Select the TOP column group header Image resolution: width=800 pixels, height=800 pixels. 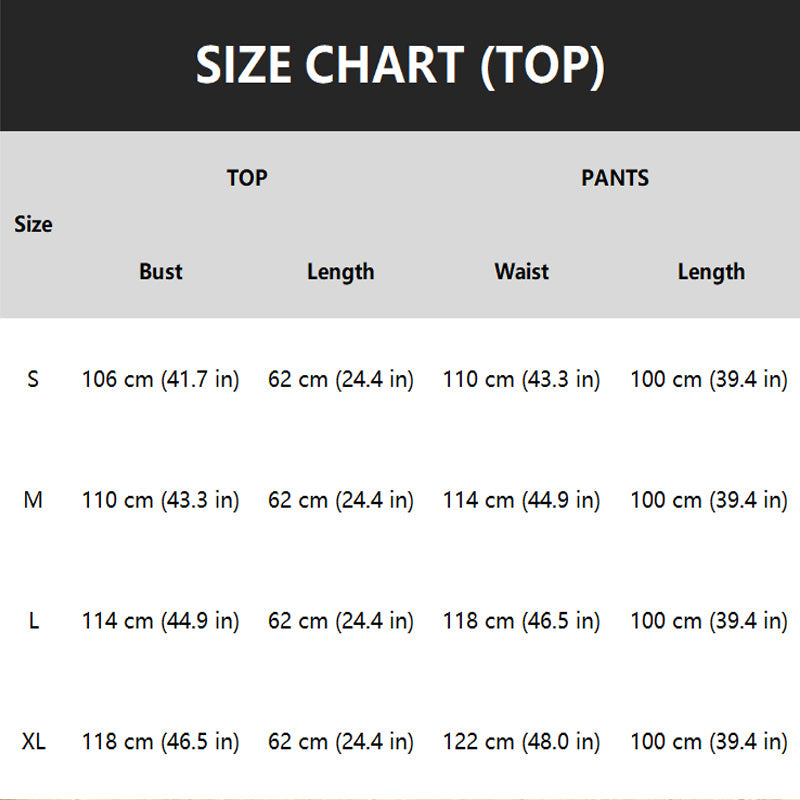point(247,178)
